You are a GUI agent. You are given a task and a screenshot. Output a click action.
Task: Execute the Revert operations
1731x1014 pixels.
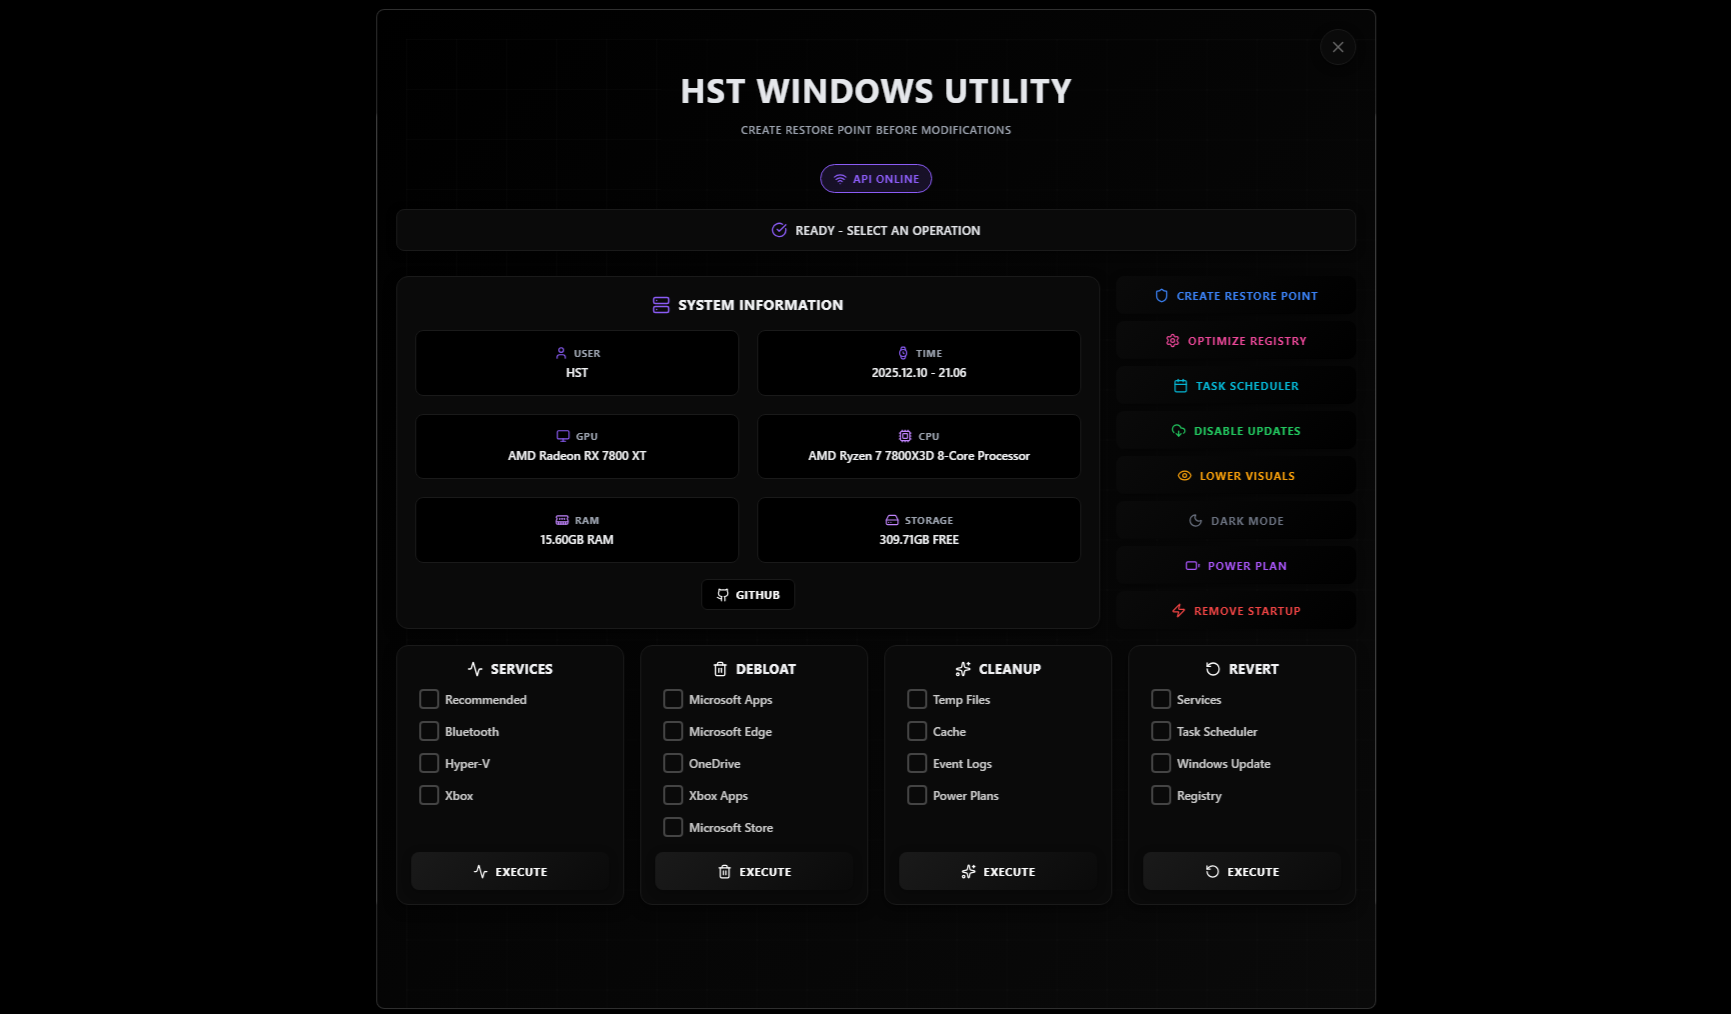point(1241,871)
